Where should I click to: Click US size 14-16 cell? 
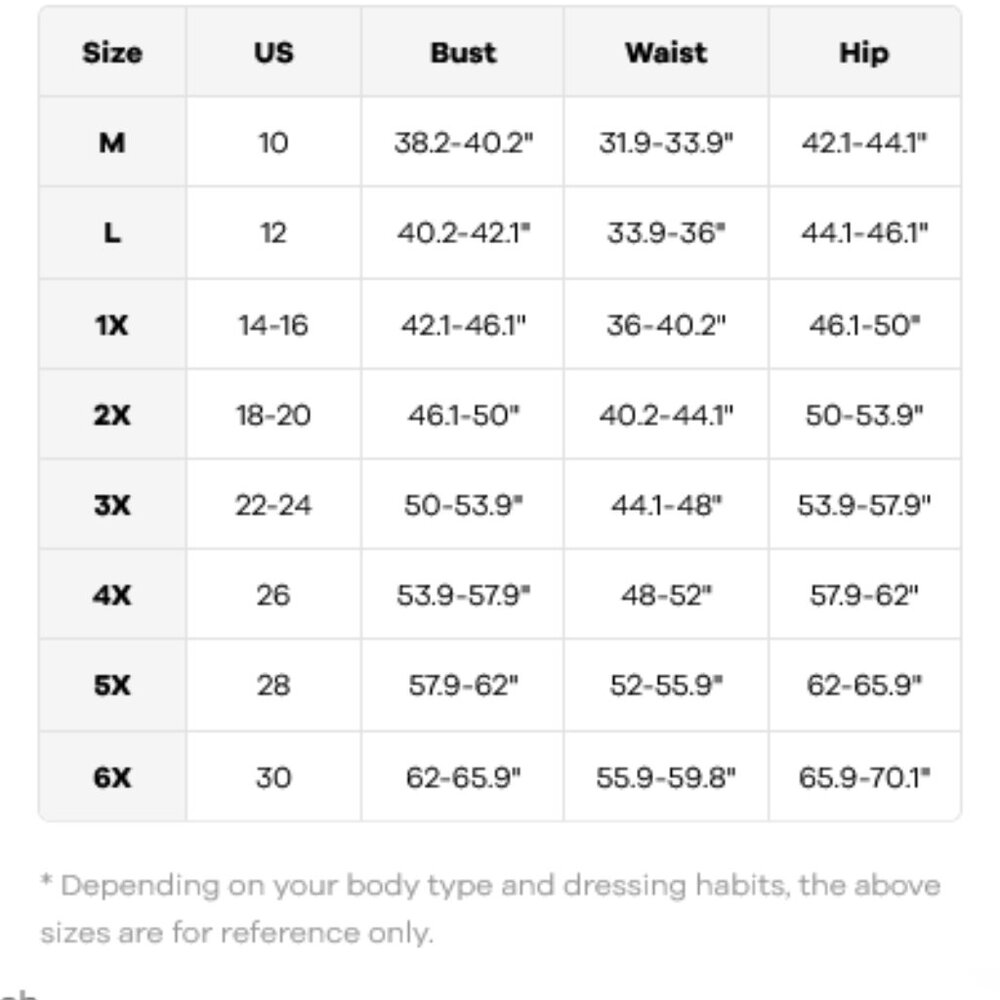coord(274,325)
